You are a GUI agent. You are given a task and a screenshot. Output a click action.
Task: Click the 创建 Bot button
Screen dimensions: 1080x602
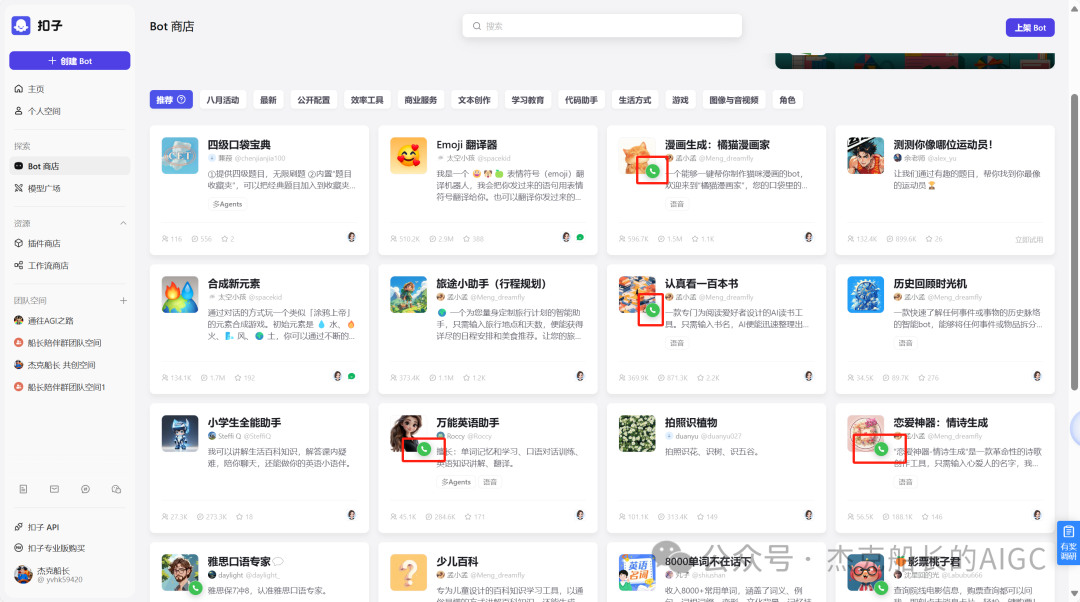click(x=70, y=61)
